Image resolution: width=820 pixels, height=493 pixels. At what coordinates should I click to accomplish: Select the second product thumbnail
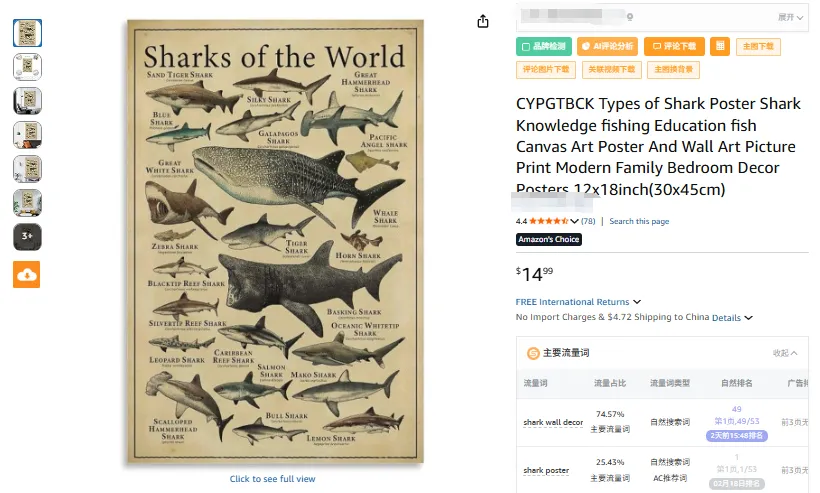pos(27,67)
